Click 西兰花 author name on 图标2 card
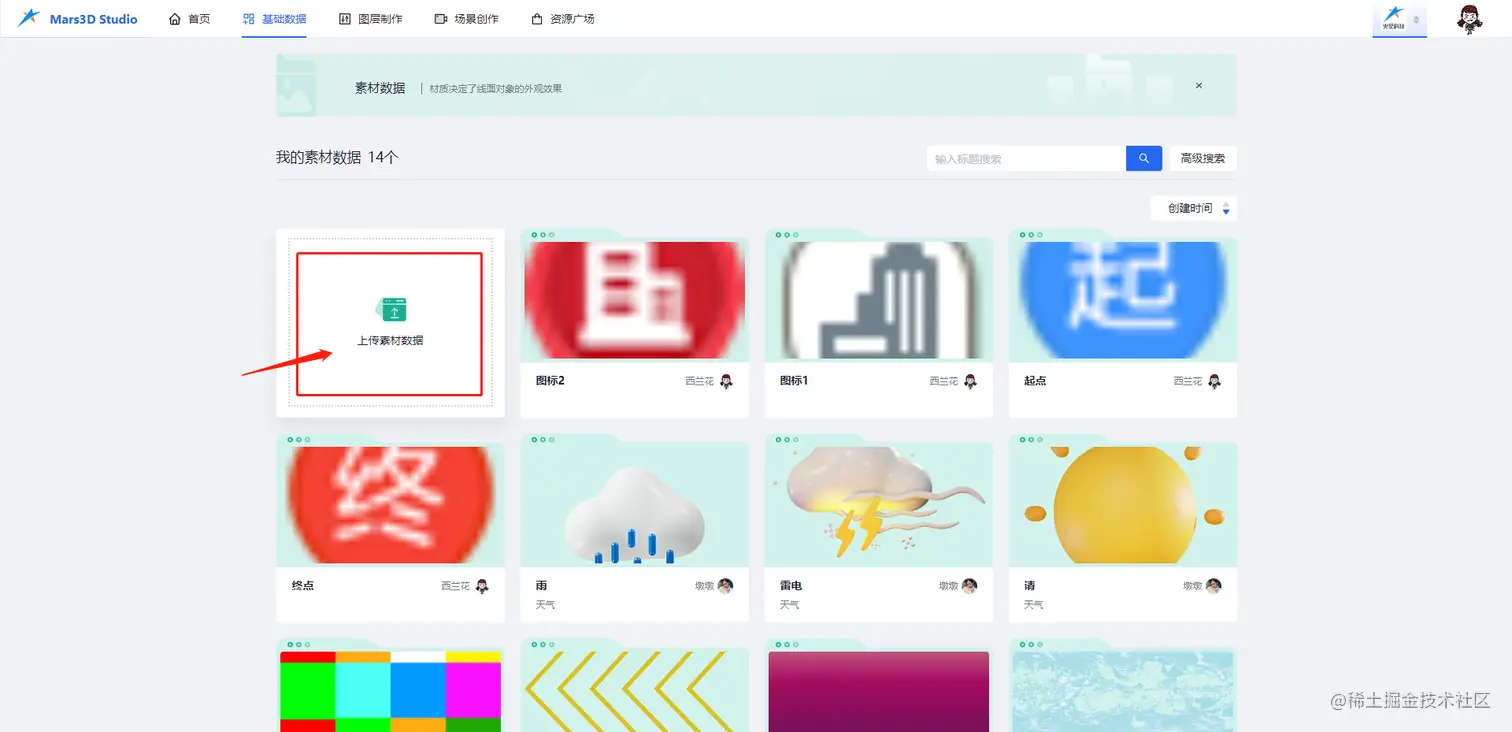This screenshot has width=1512, height=732. [x=700, y=381]
